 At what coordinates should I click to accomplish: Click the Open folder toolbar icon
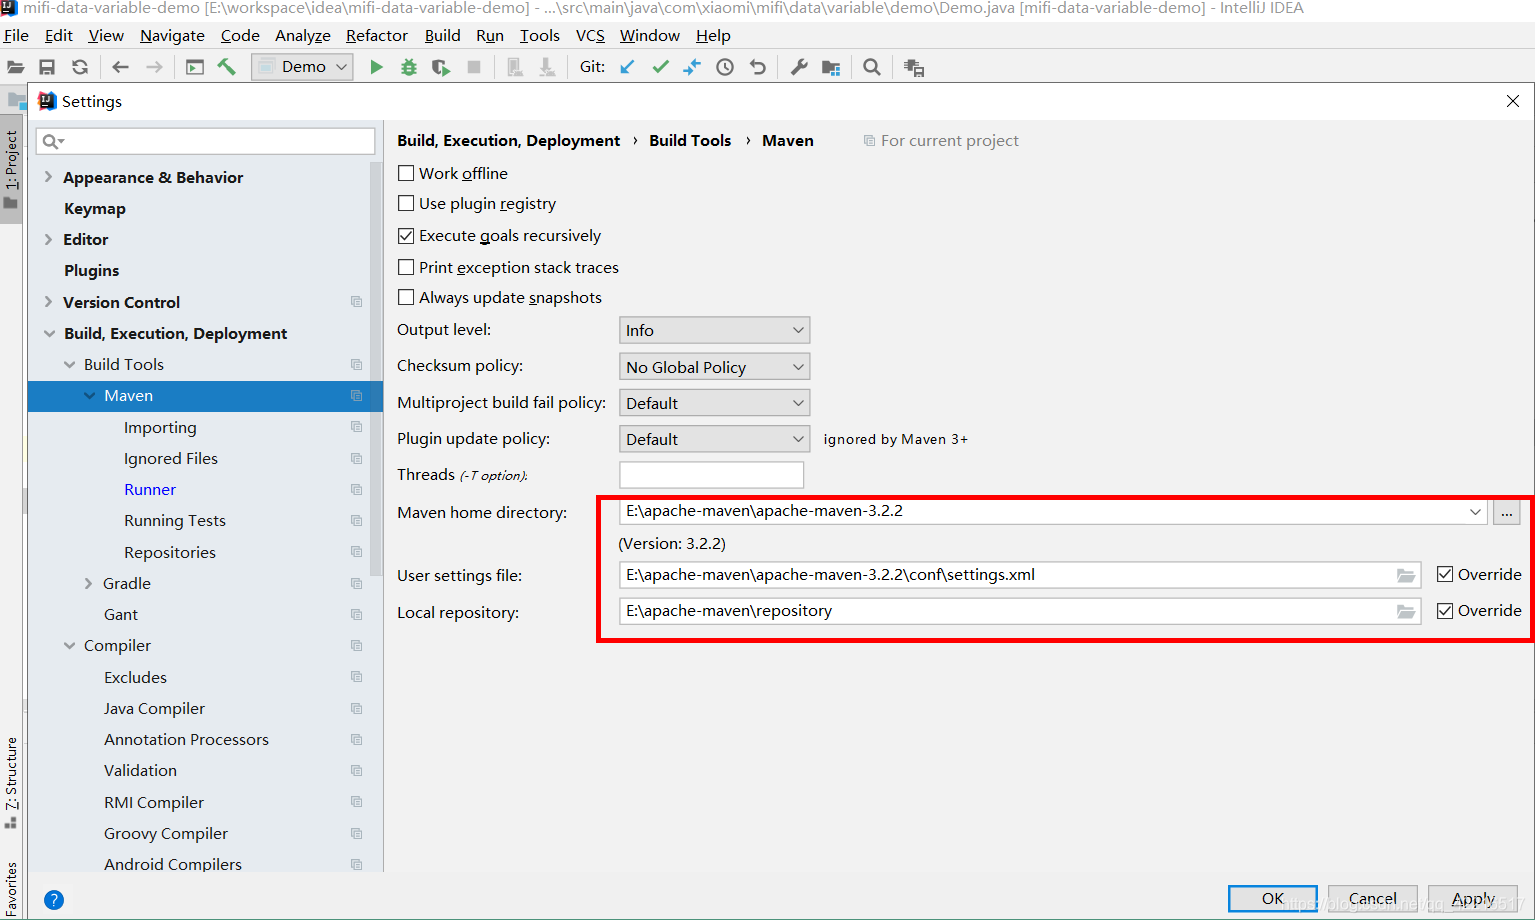pyautogui.click(x=15, y=67)
